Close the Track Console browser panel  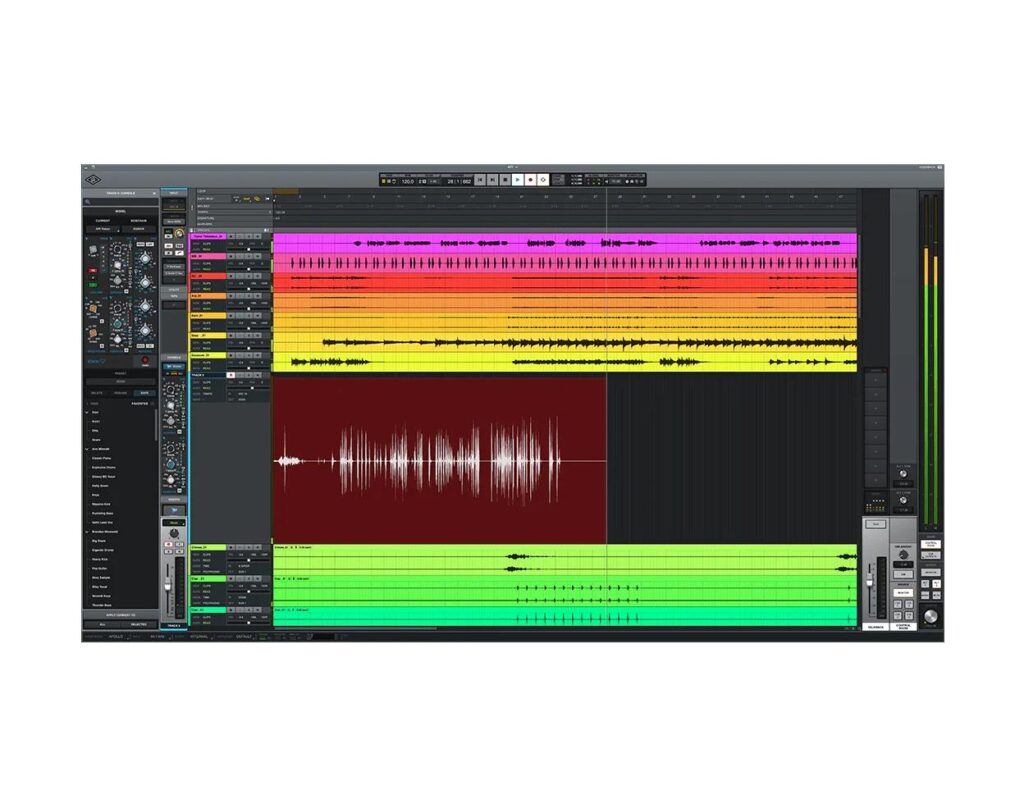coord(154,192)
